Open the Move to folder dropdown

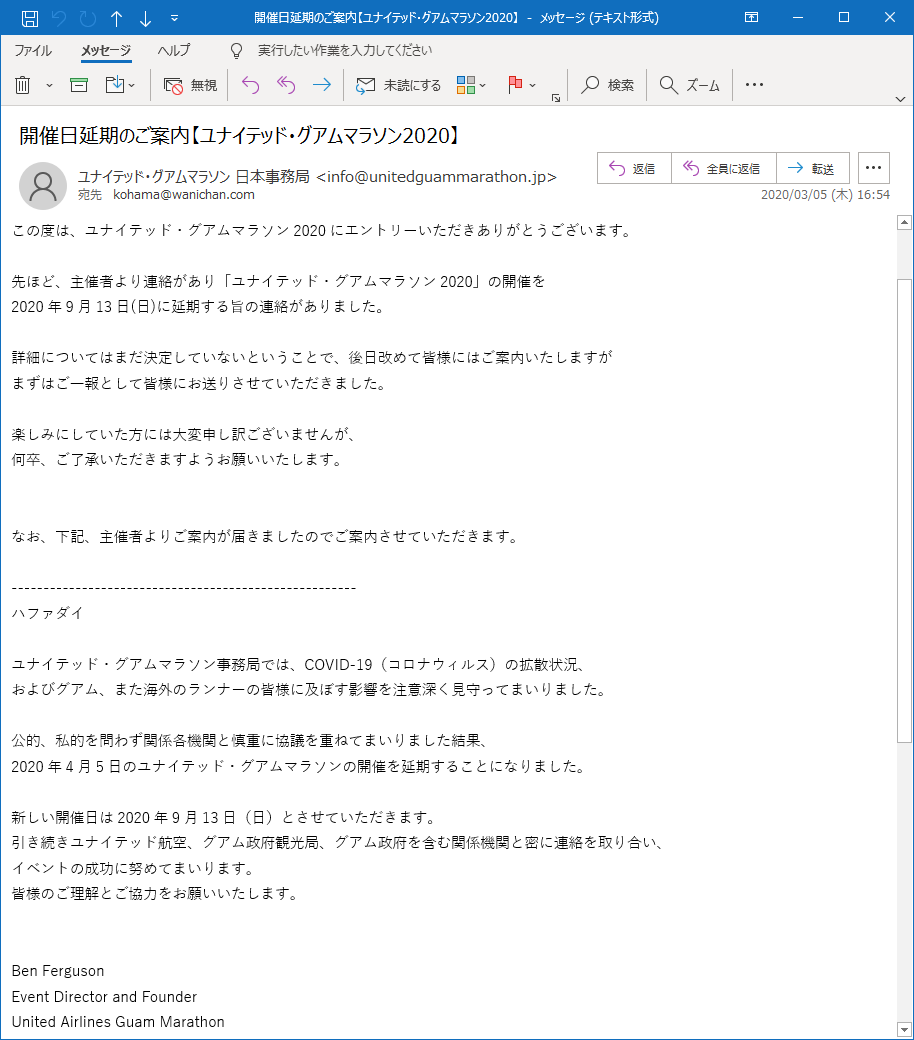coord(129,85)
